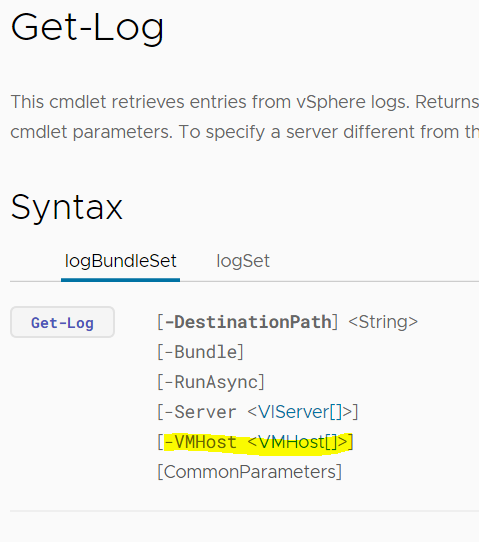The width and height of the screenshot is (479, 542).
Task: Select the logBundleSet syntax tab
Action: (121, 261)
